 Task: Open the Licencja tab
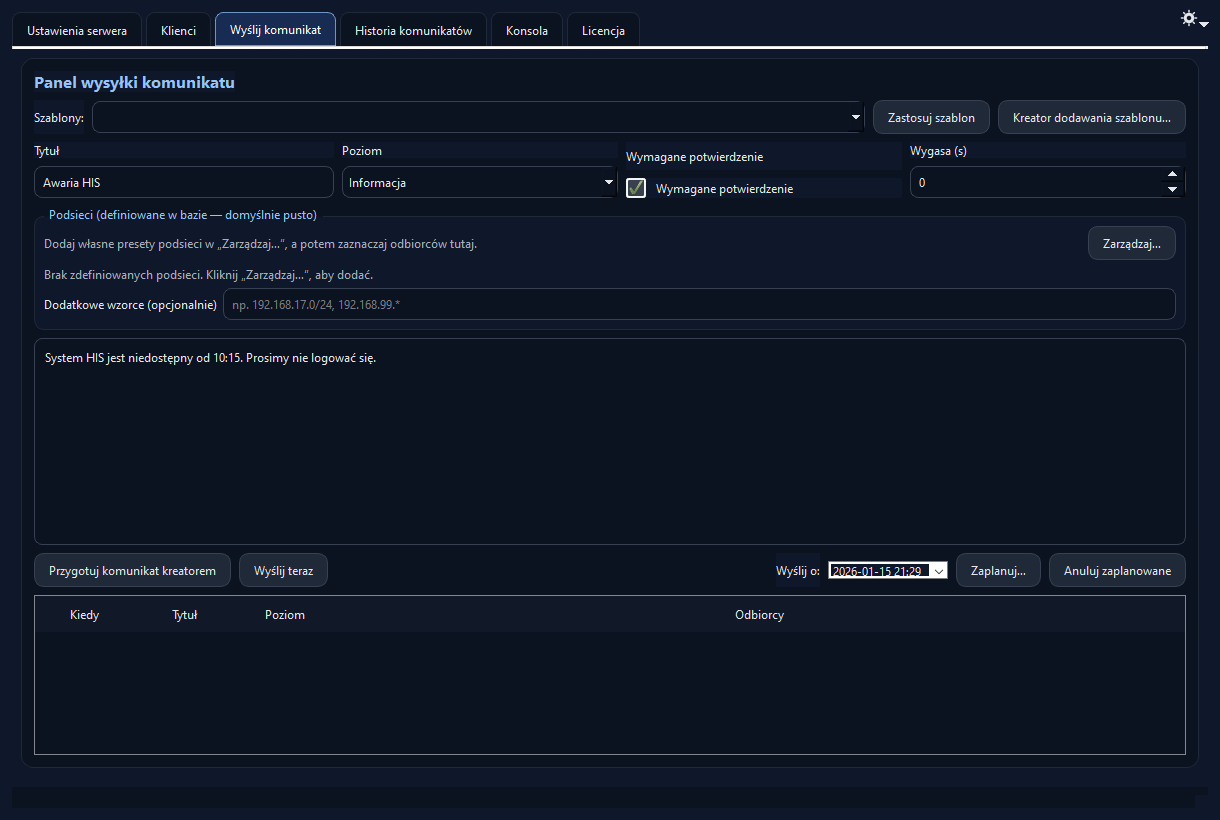pos(603,30)
